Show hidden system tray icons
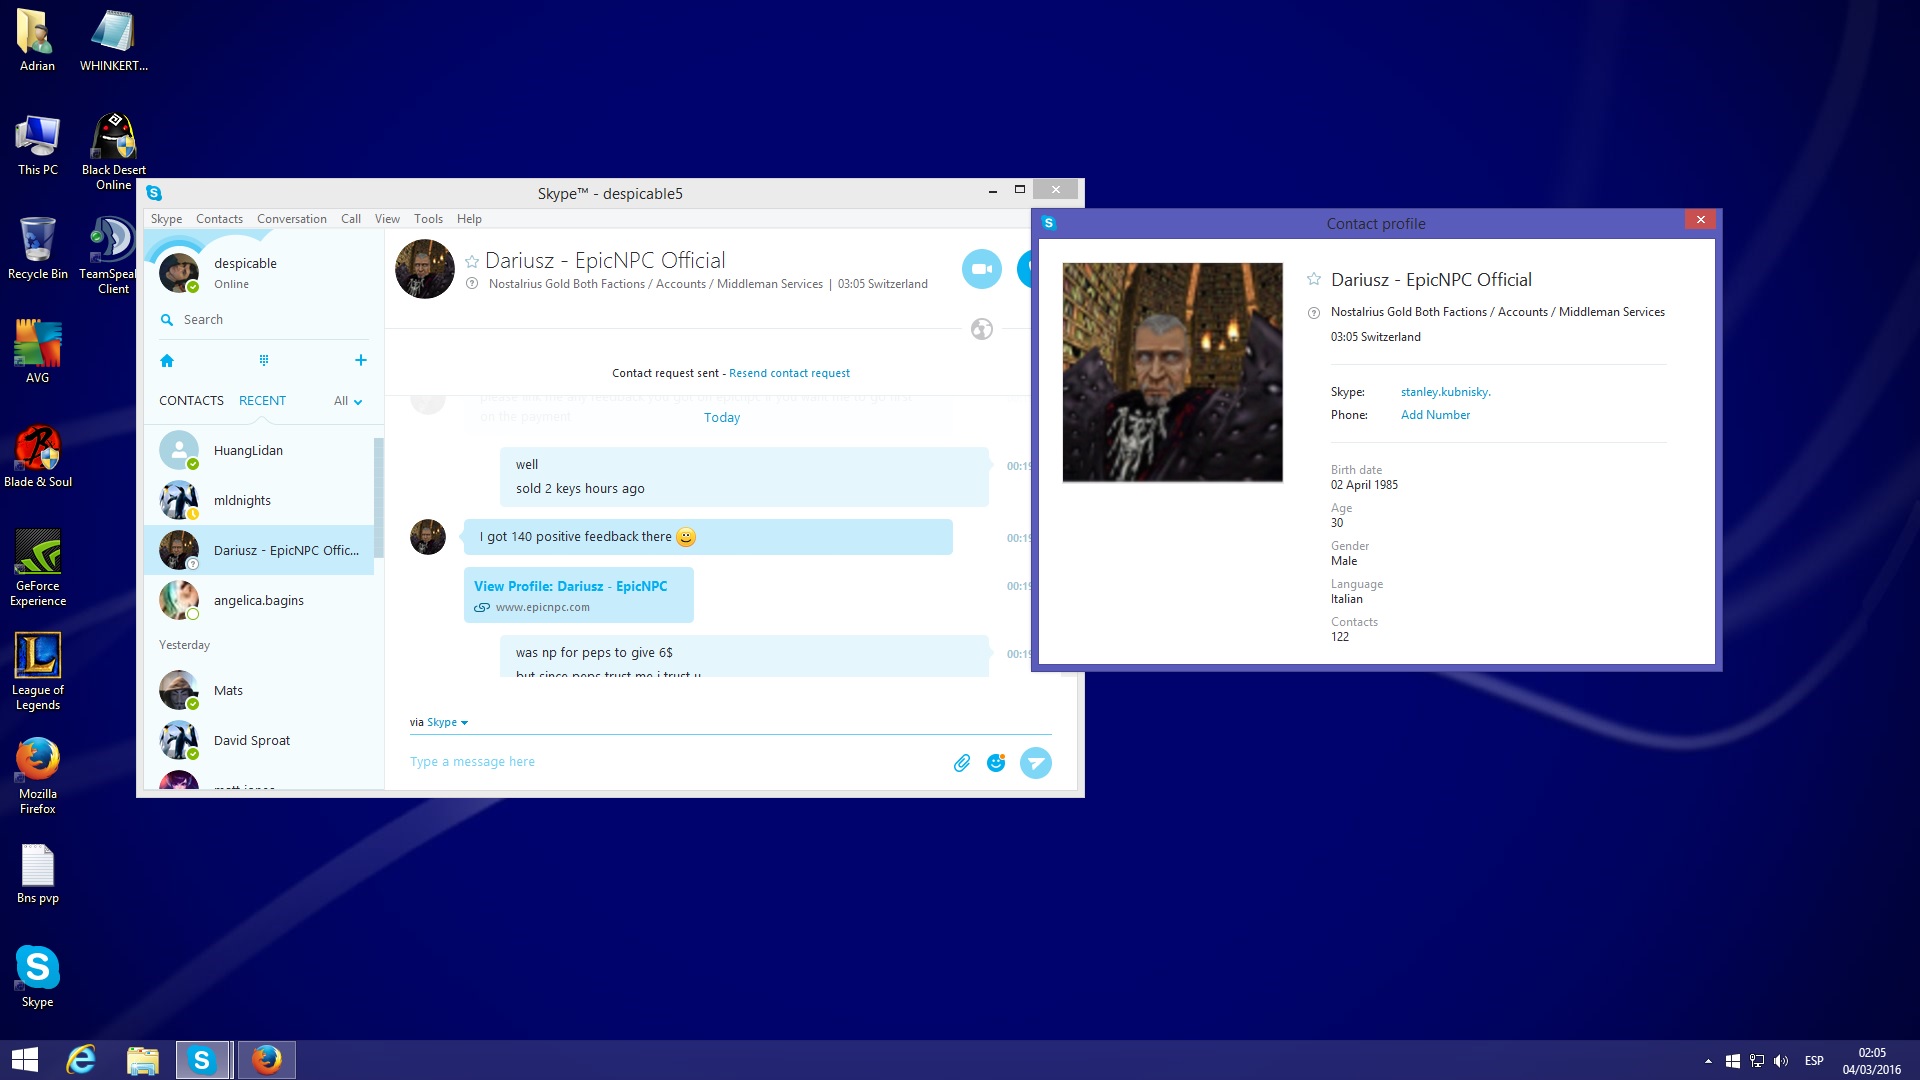The height and width of the screenshot is (1080, 1920). 1708,1061
